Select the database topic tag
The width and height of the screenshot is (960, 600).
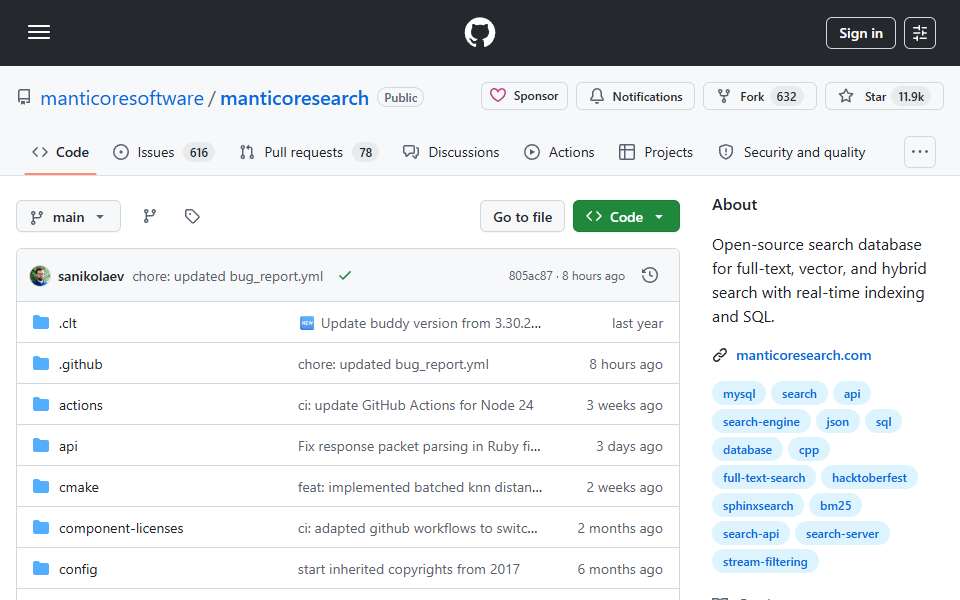[747, 450]
